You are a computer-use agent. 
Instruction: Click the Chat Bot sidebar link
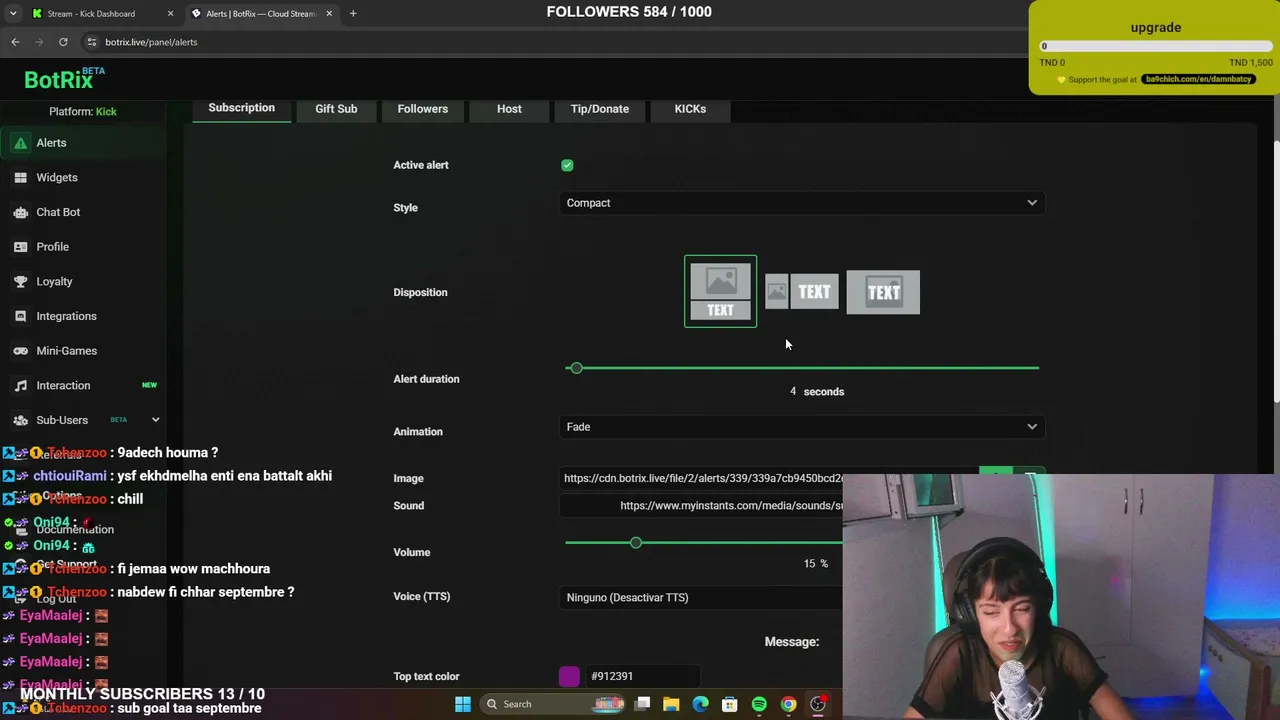pyautogui.click(x=58, y=212)
